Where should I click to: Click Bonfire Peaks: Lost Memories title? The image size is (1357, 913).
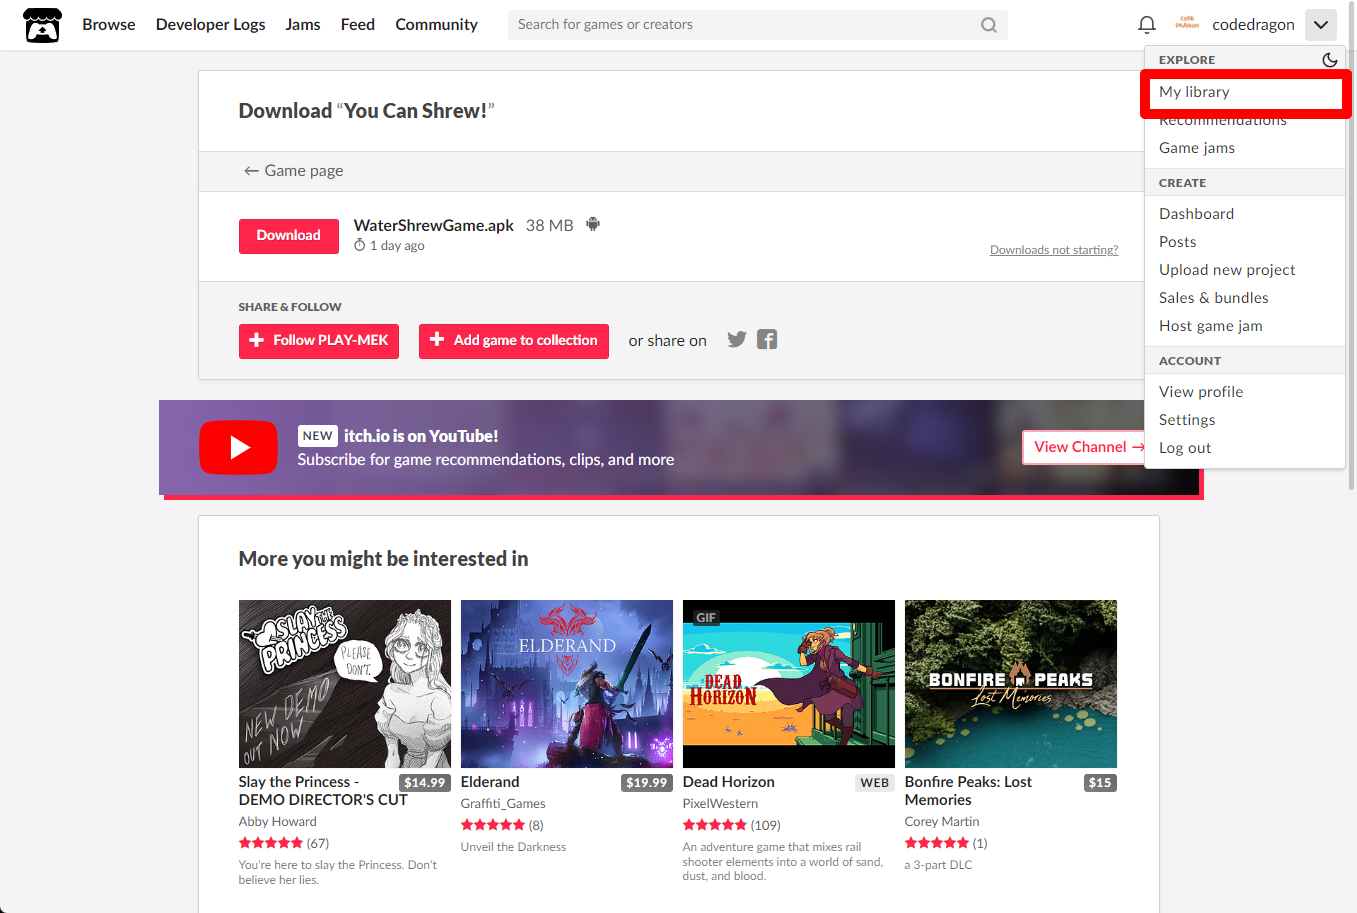[x=968, y=791]
